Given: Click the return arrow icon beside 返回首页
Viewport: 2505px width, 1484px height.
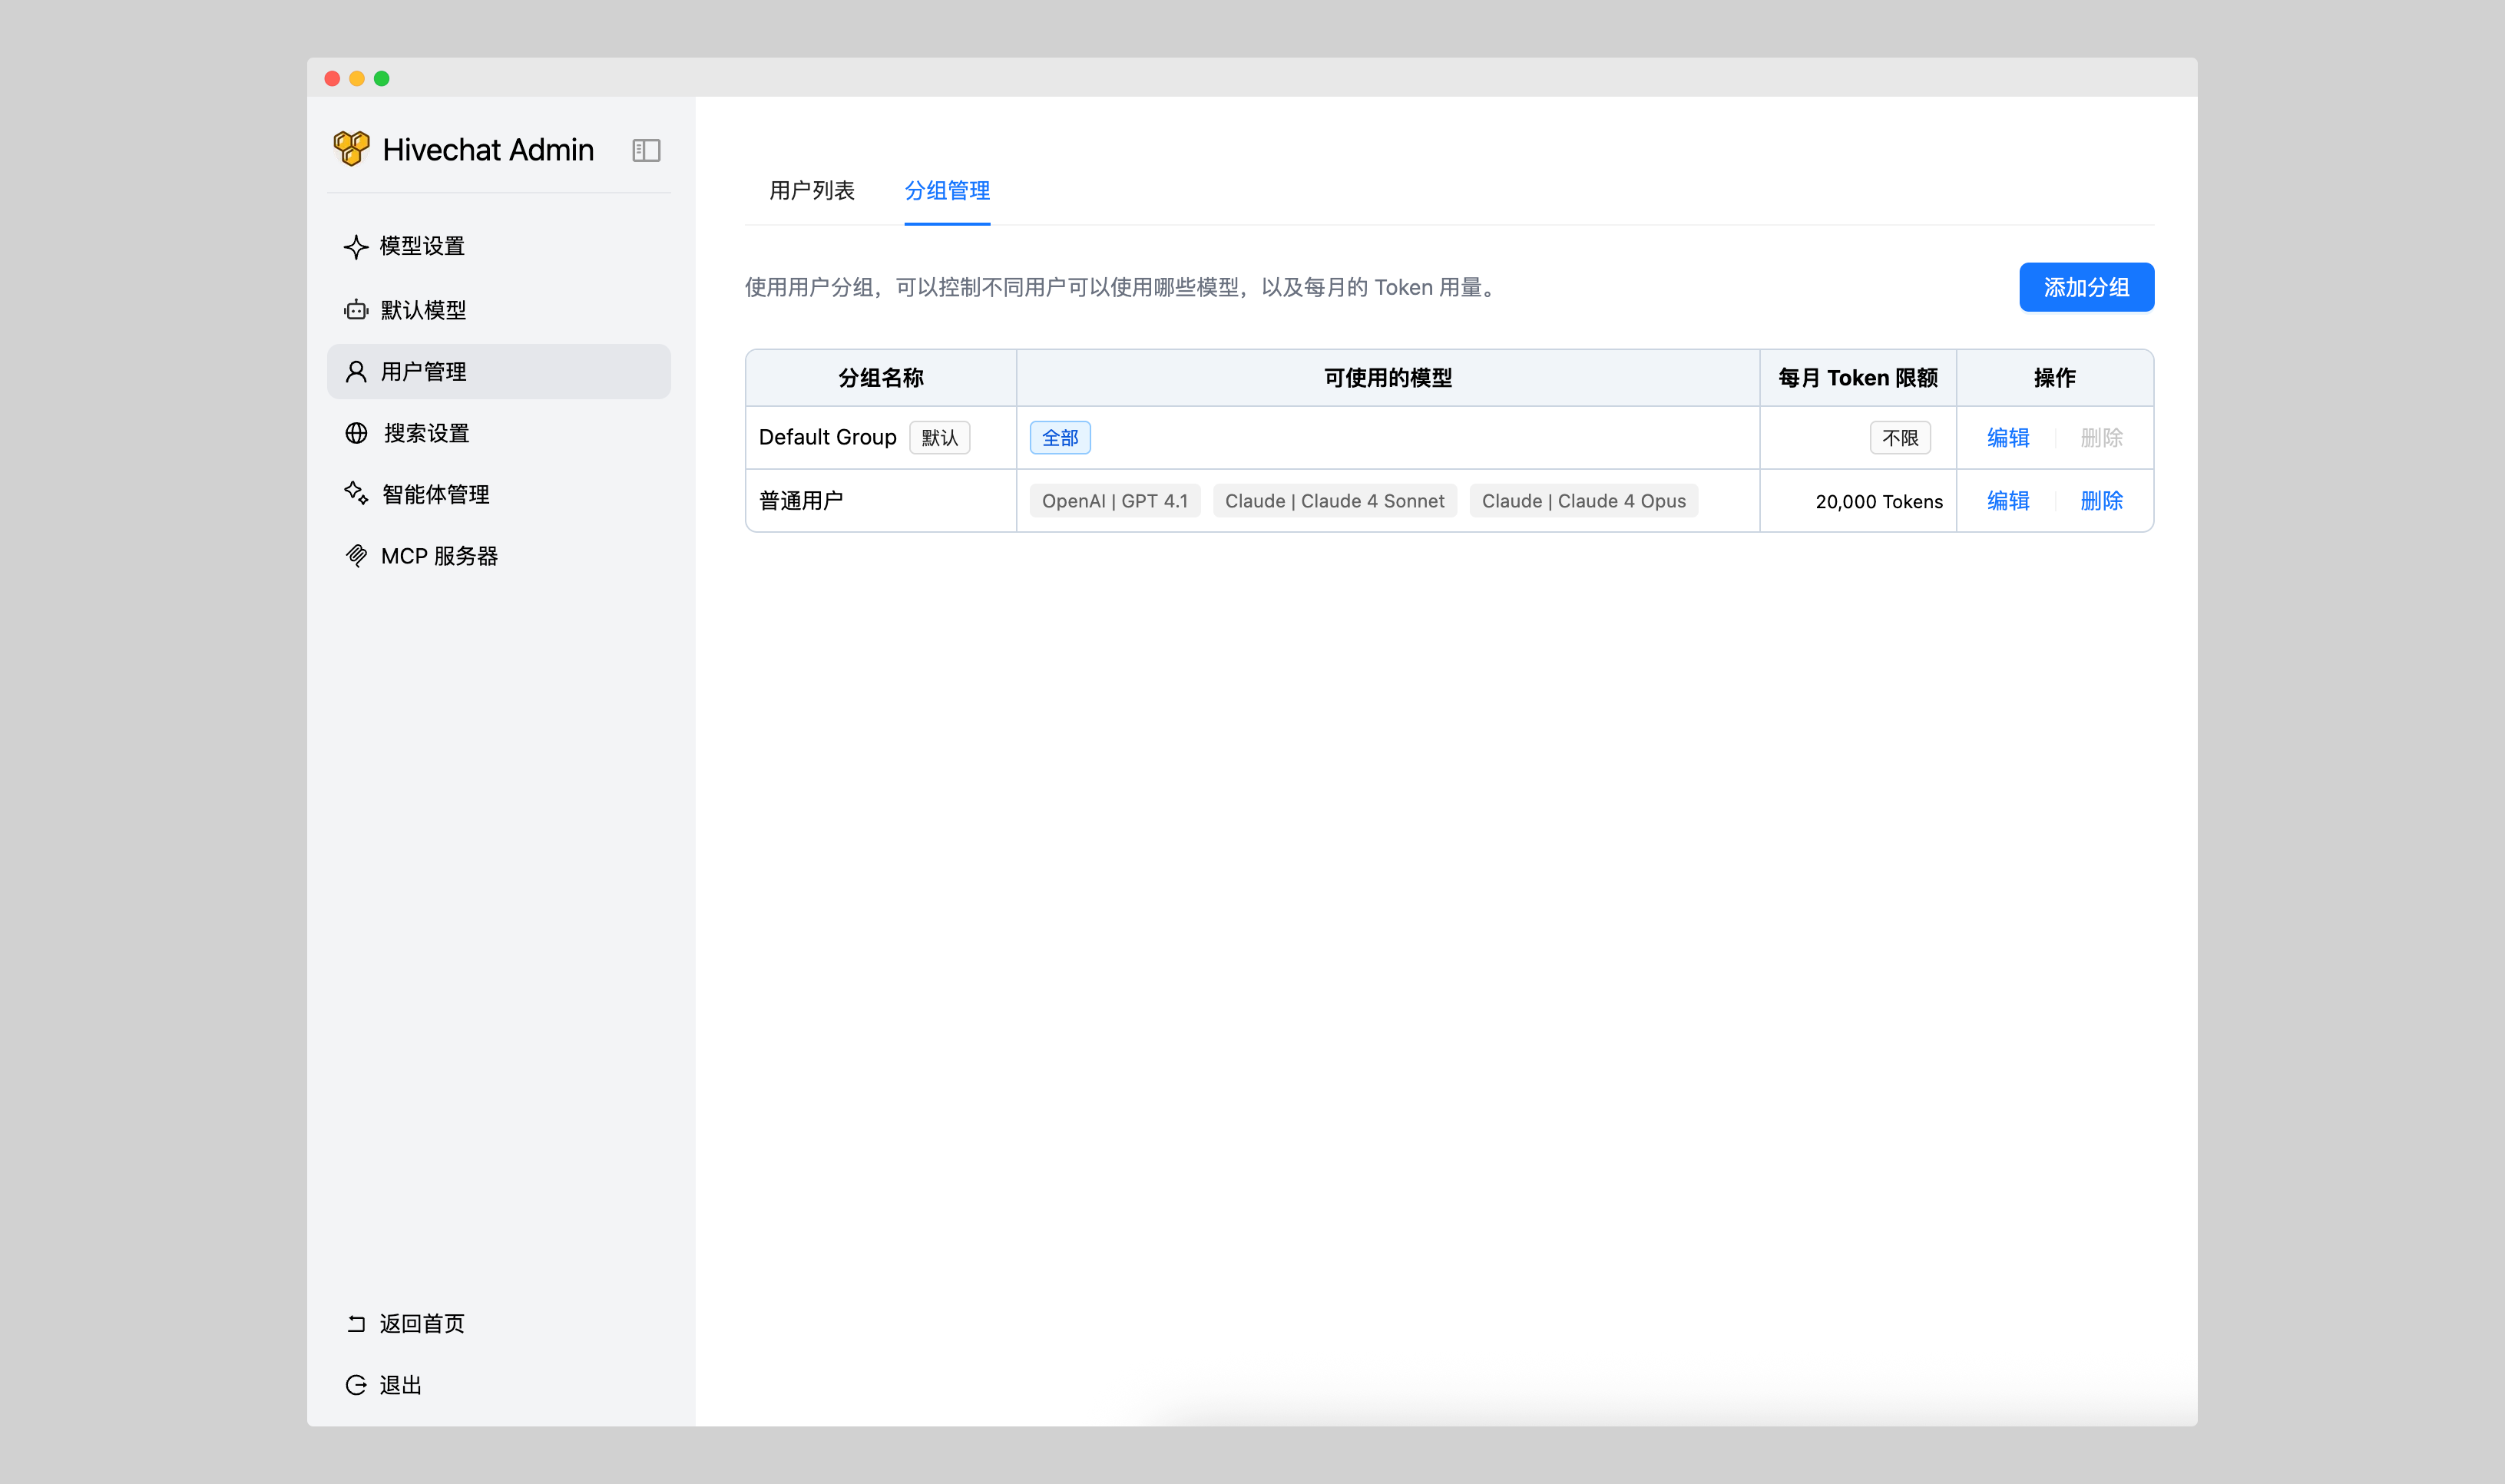Looking at the screenshot, I should pos(356,1323).
